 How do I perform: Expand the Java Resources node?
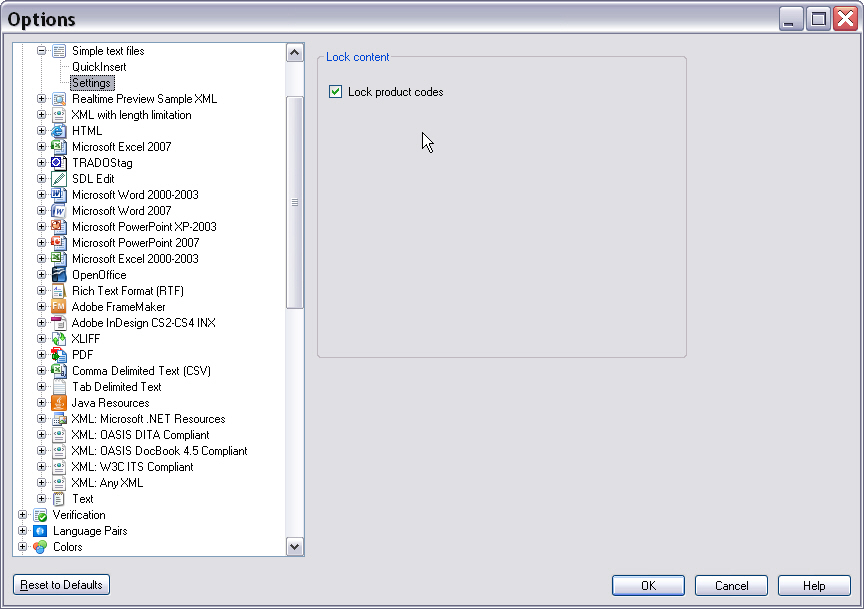click(41, 402)
